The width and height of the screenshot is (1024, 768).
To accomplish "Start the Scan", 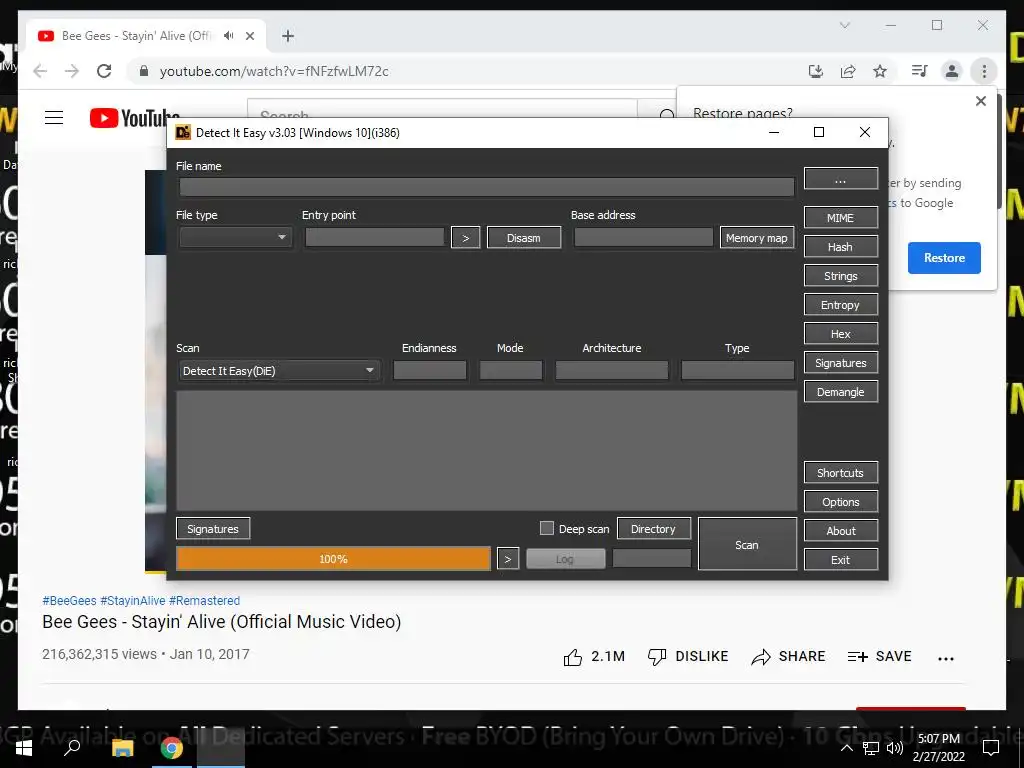I will tap(747, 545).
